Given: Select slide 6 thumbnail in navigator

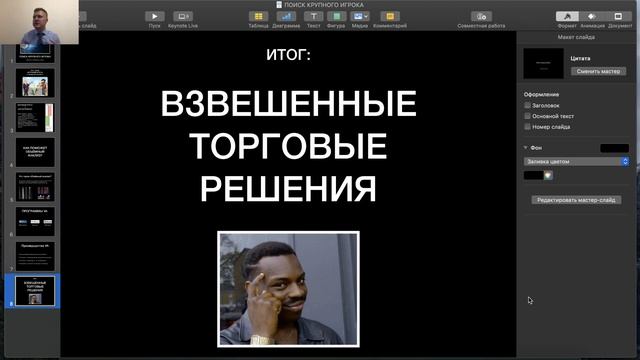Looking at the screenshot, I should tap(35, 222).
